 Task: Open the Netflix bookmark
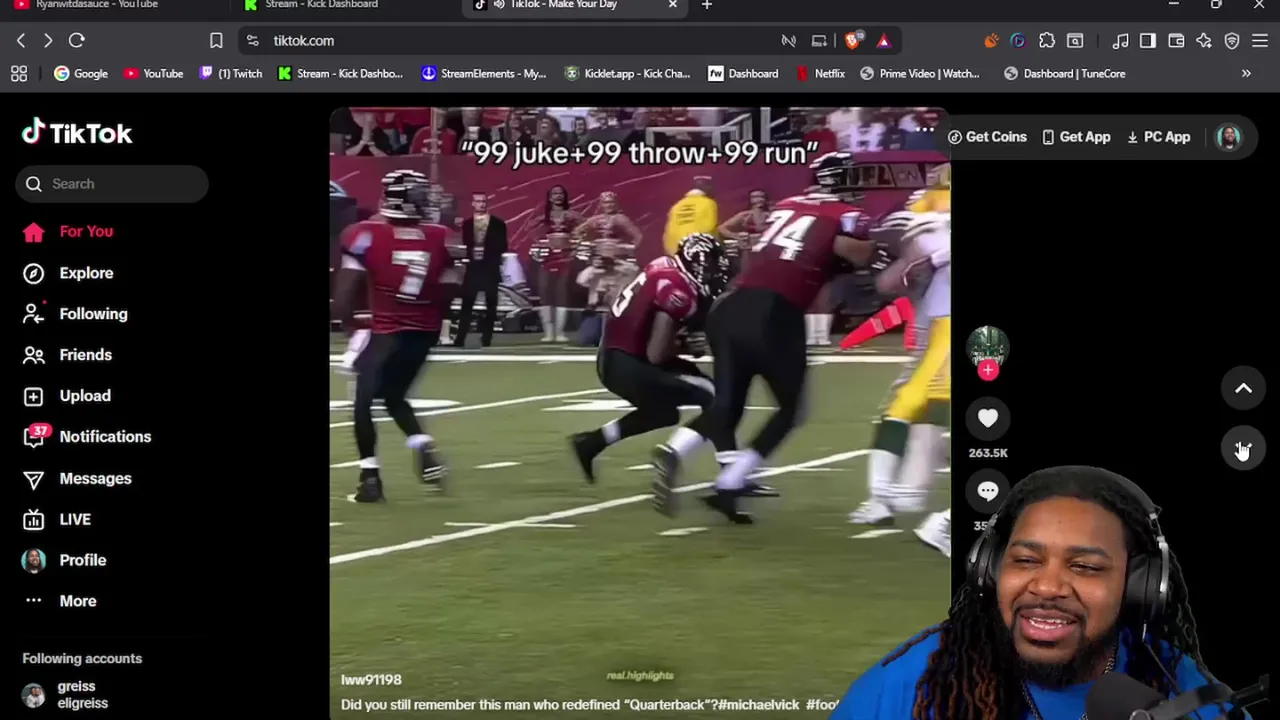click(820, 74)
